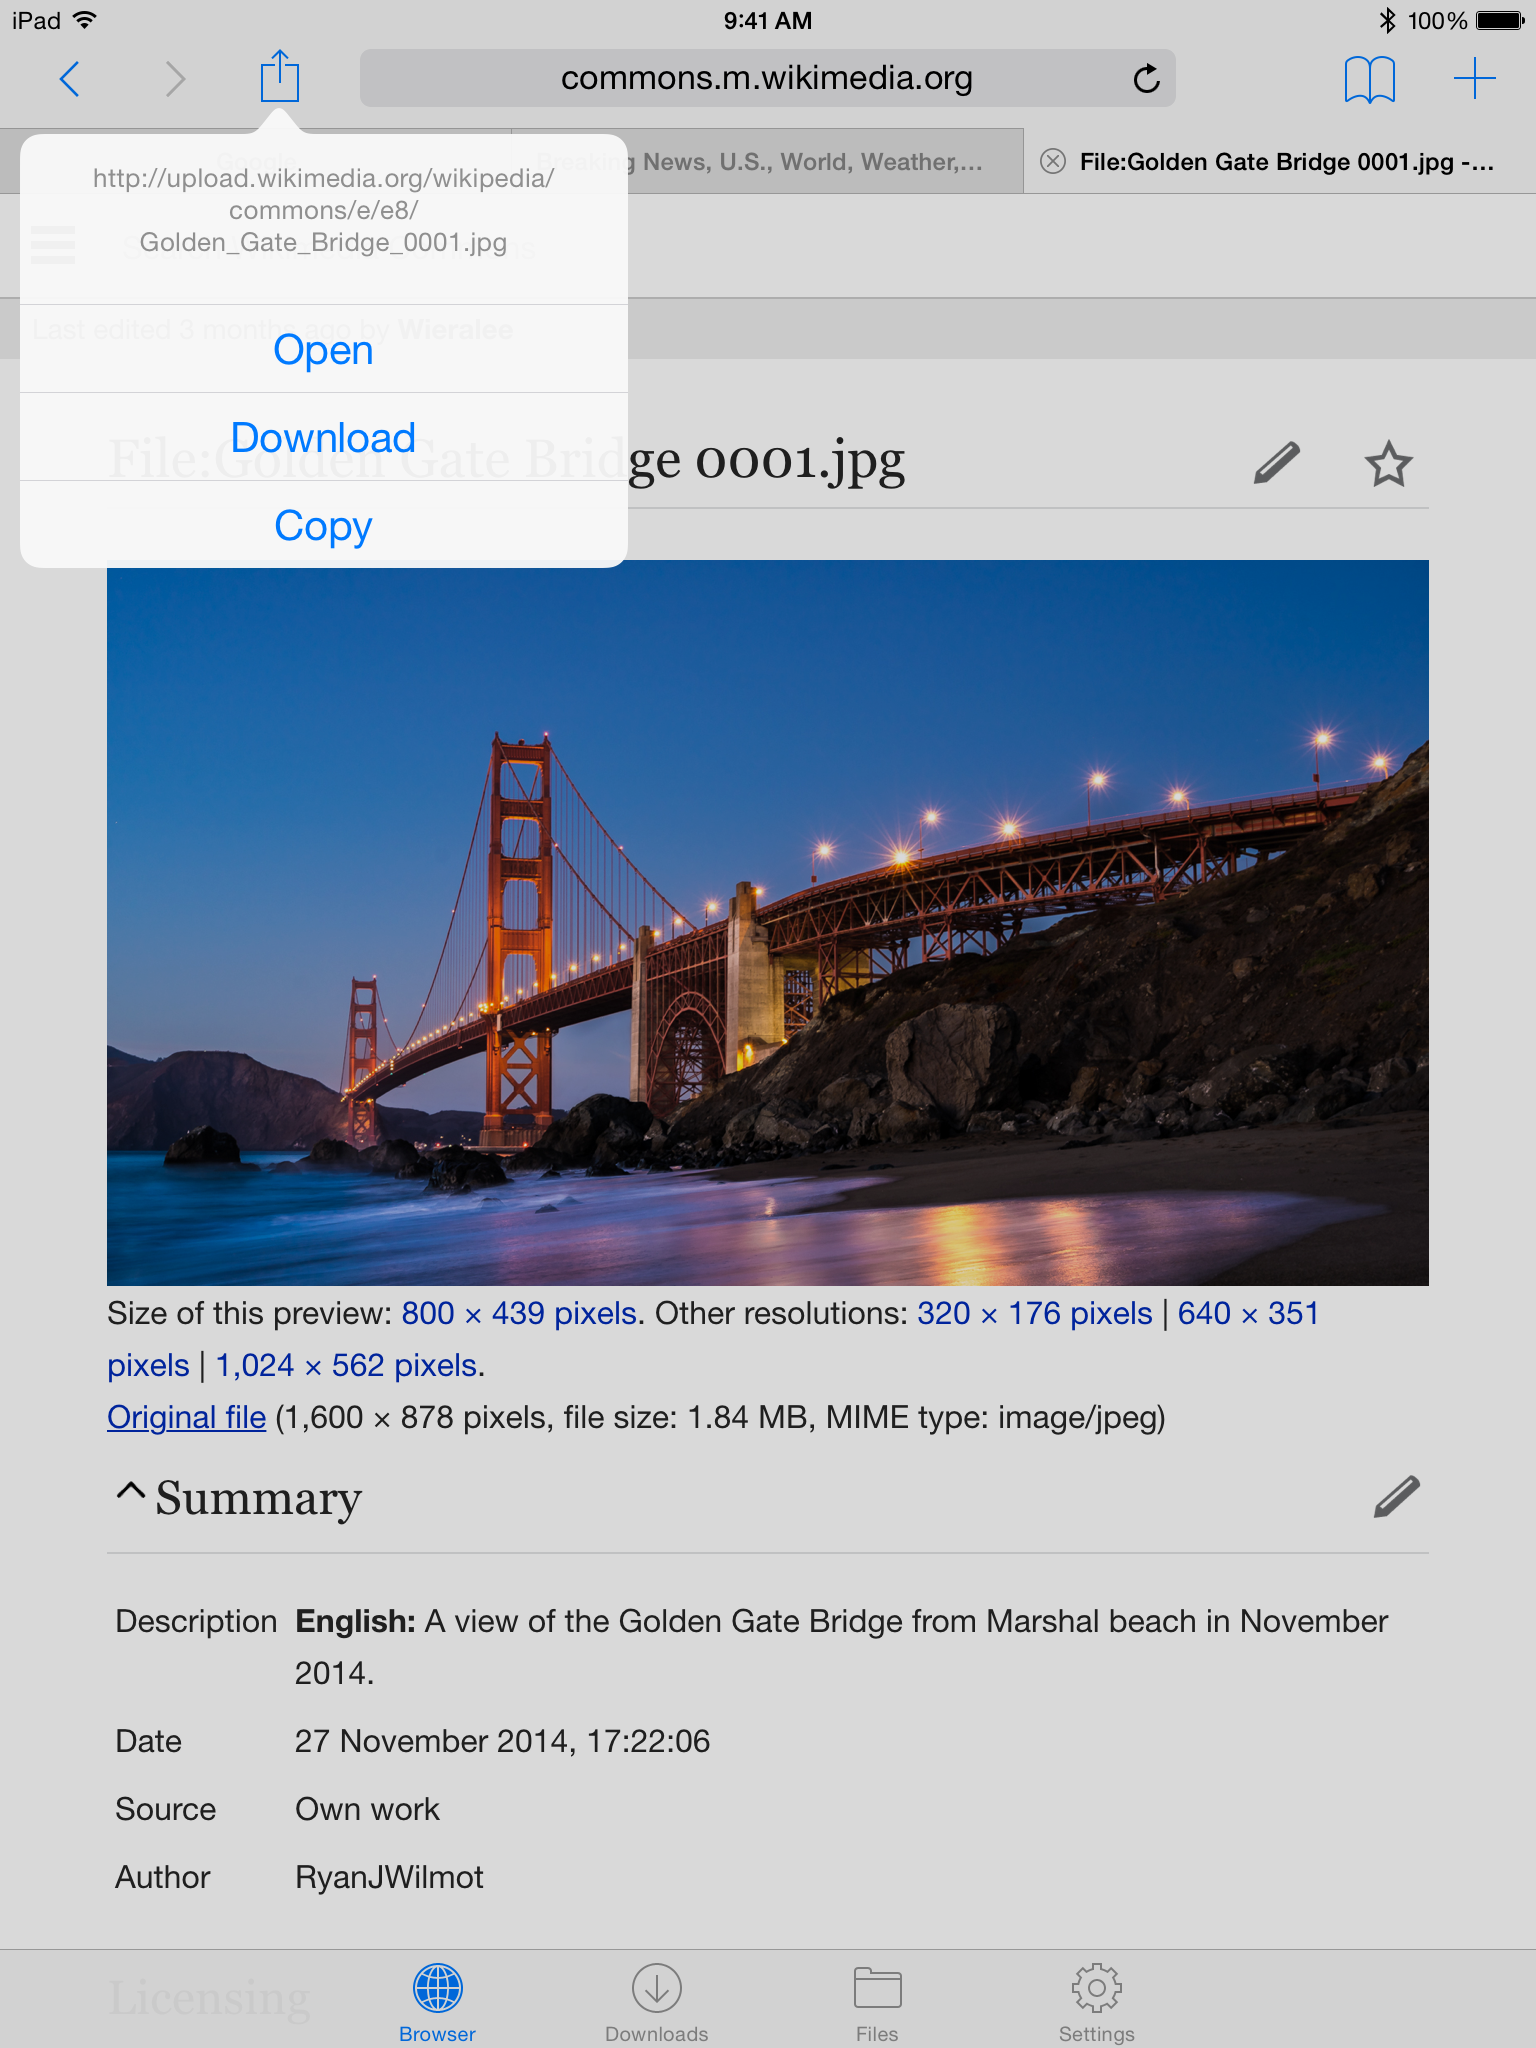Viewport: 1536px width, 2048px height.
Task: Tap the battery indicator in the status bar
Action: (x=1500, y=20)
